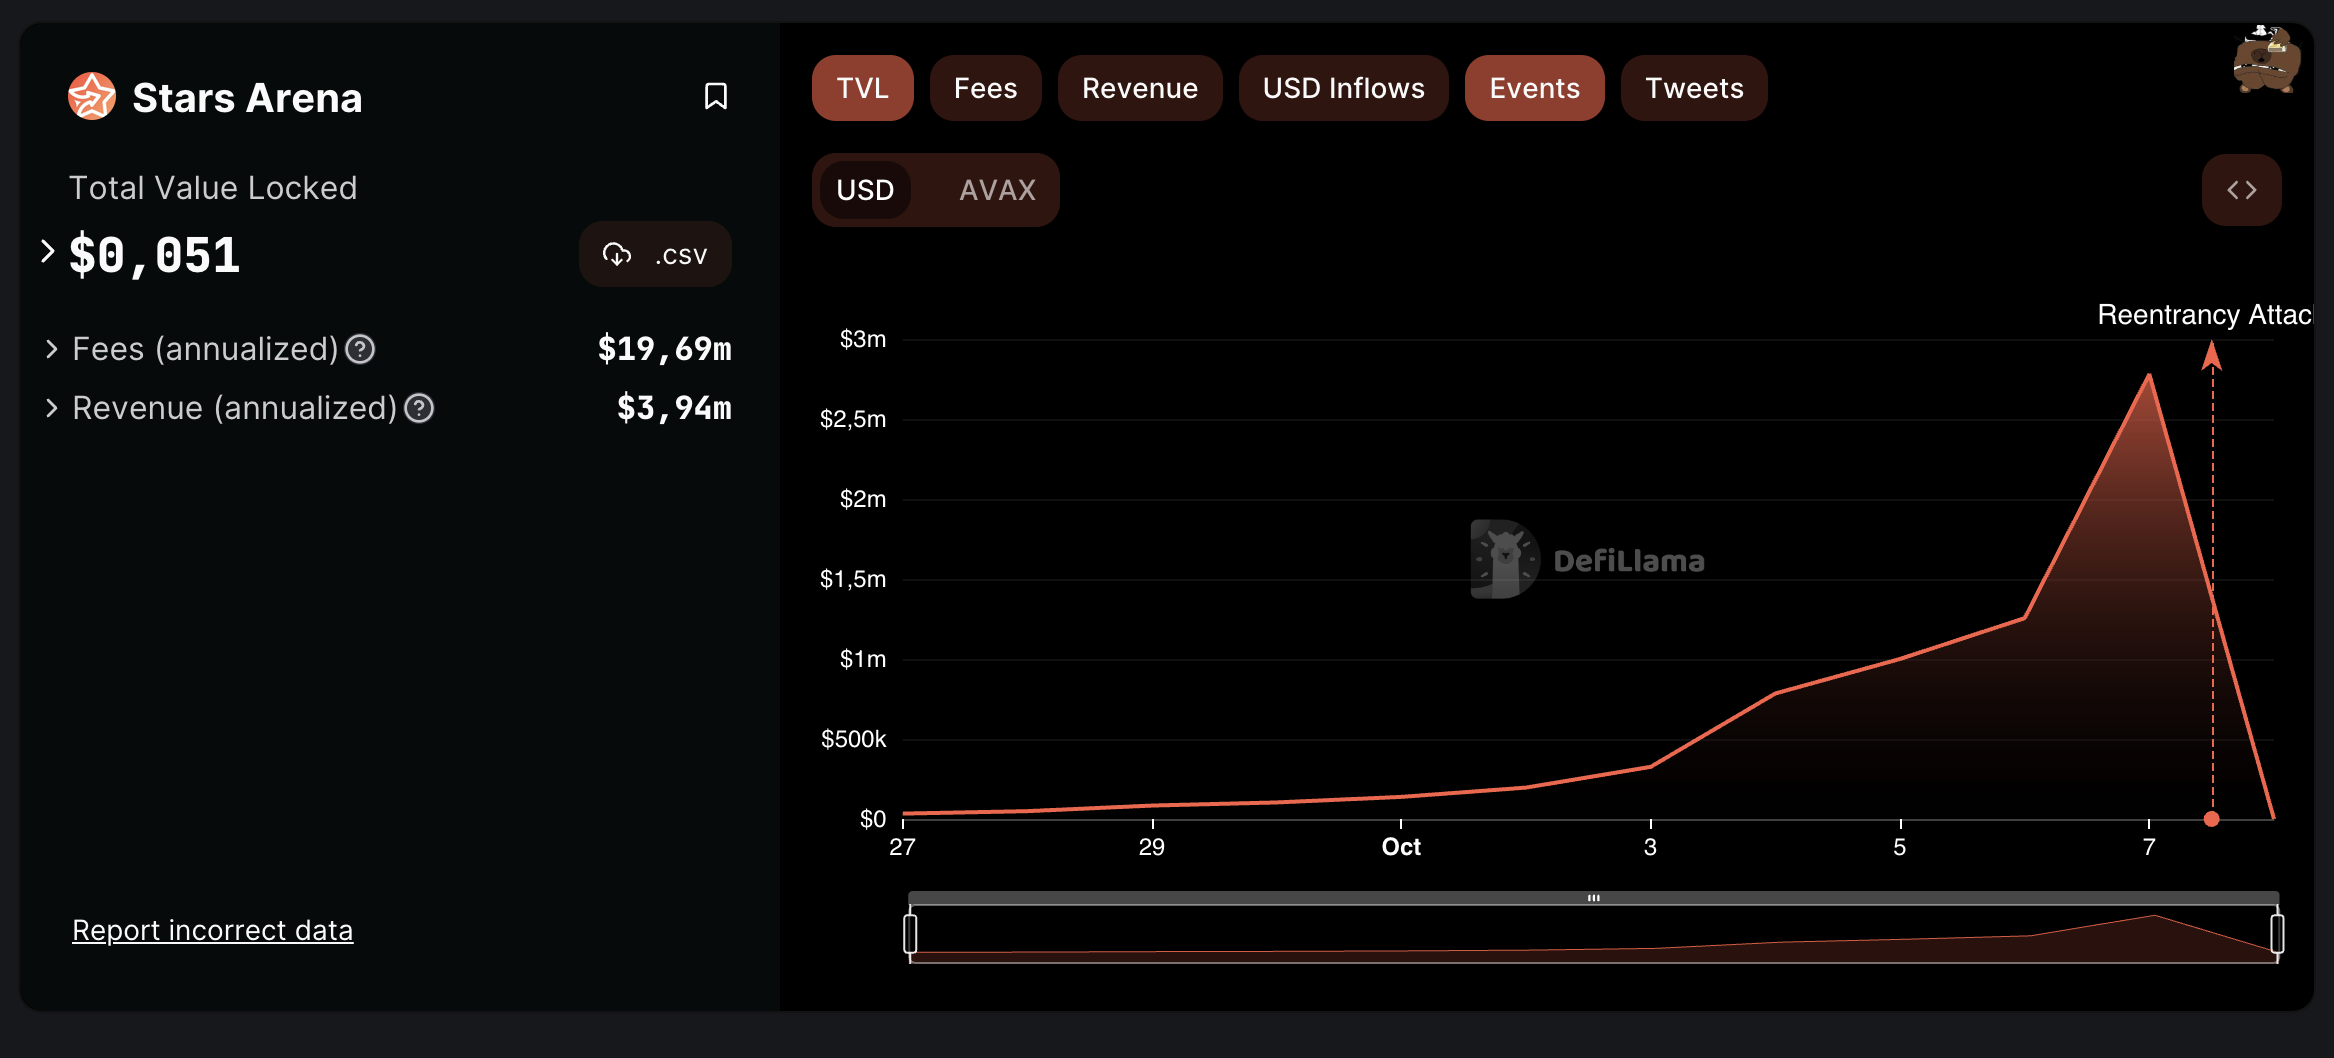This screenshot has width=2334, height=1058.
Task: Click the $3,94m revenue value
Action: pyautogui.click(x=674, y=408)
